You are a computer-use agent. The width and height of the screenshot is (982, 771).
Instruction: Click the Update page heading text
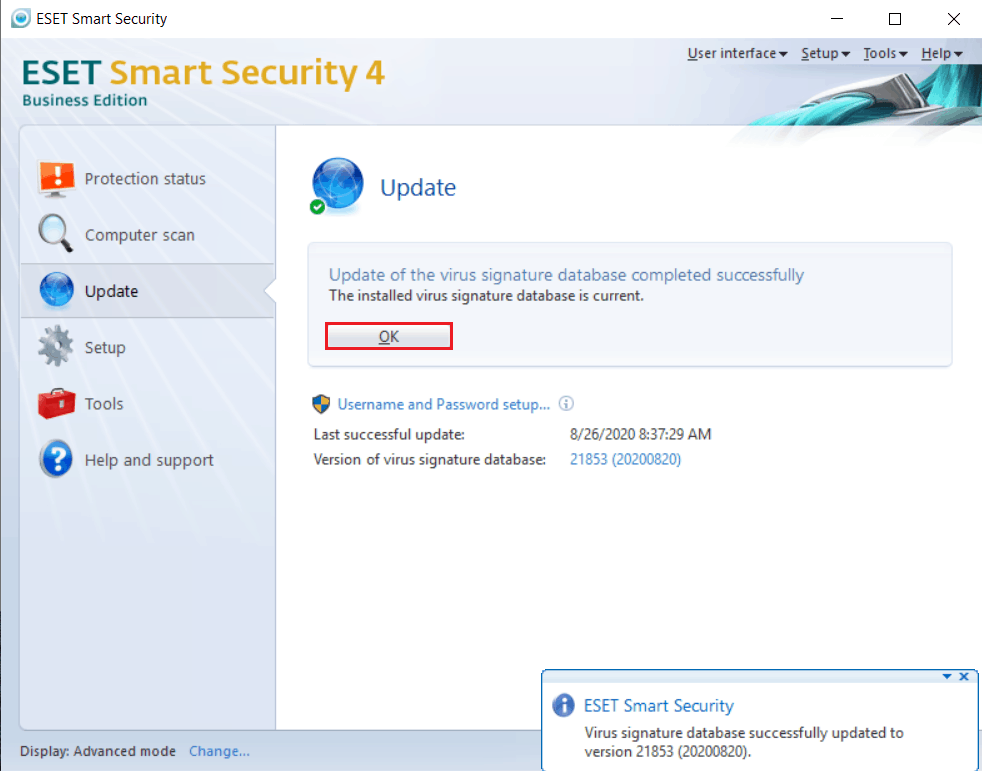(418, 187)
